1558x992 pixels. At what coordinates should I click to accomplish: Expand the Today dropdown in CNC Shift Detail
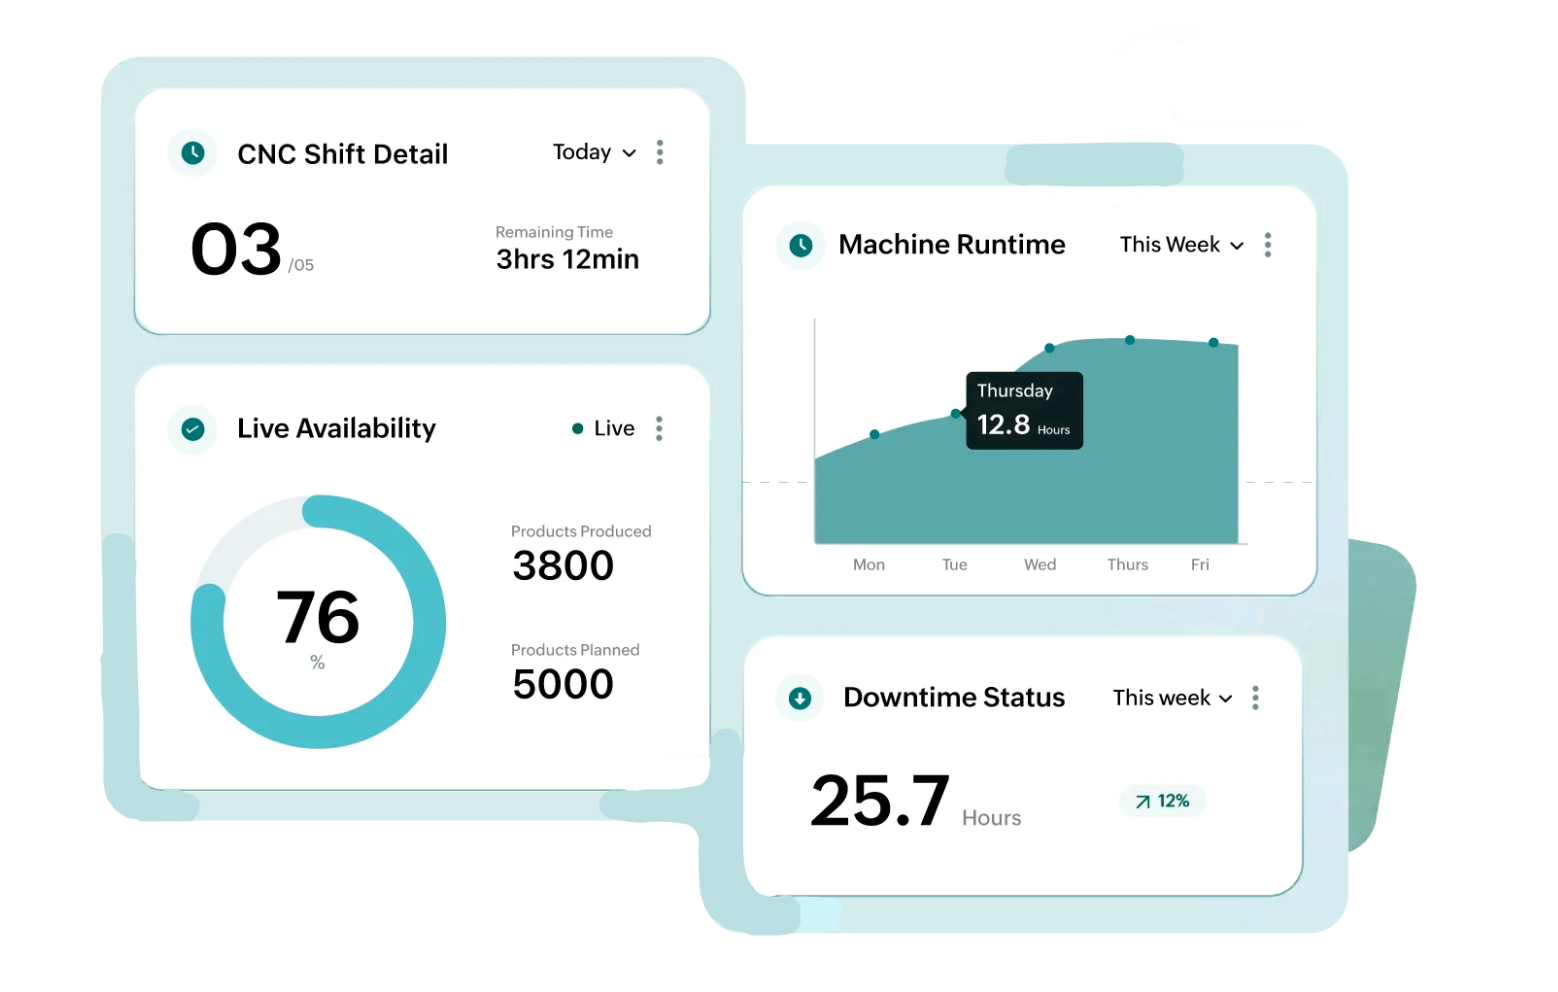click(595, 152)
